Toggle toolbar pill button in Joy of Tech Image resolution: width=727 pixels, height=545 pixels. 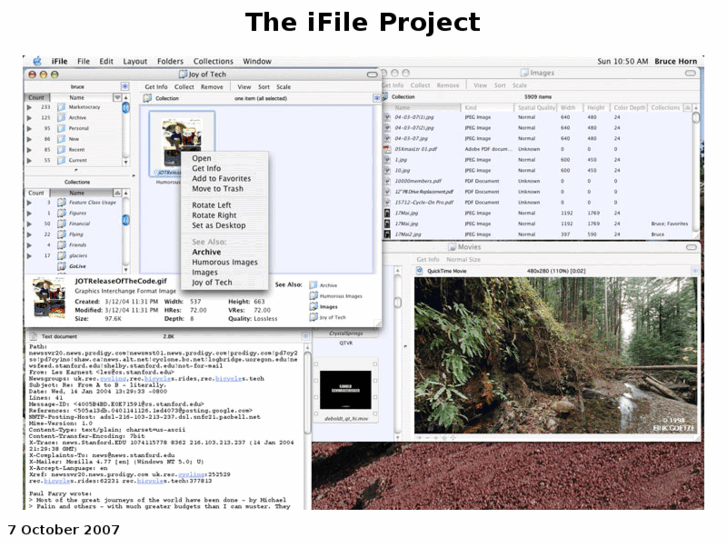pos(372,74)
